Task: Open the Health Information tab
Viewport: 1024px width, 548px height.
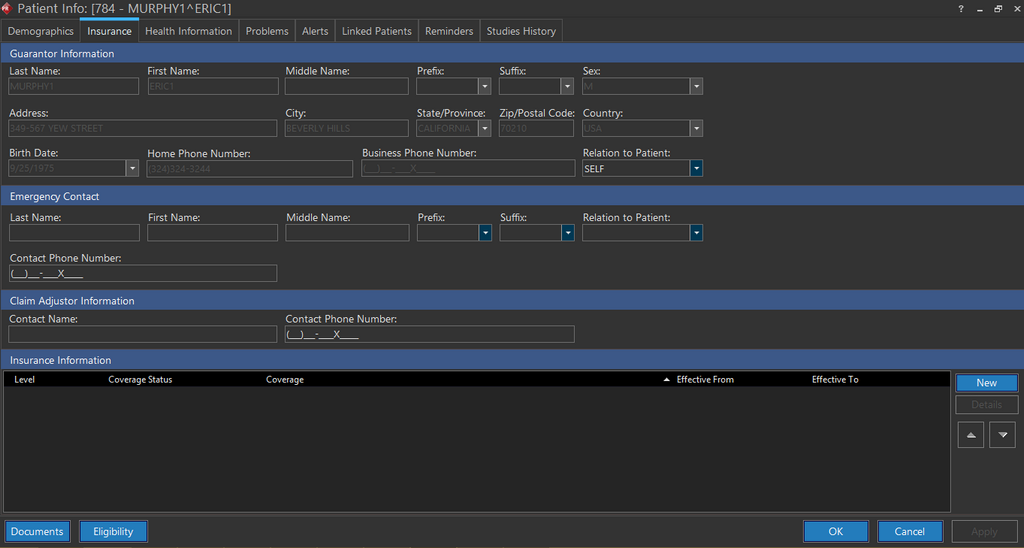Action: pos(188,31)
